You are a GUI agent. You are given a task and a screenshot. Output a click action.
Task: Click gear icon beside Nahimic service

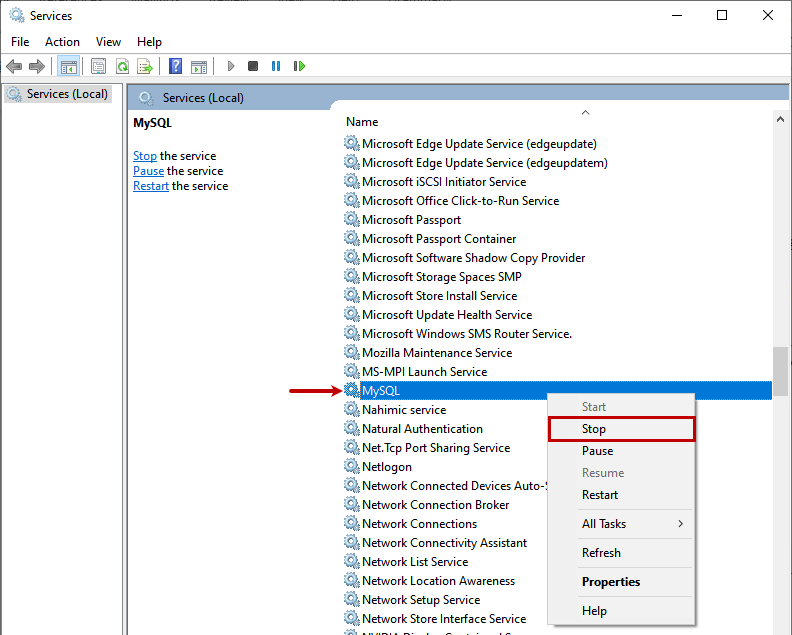352,409
